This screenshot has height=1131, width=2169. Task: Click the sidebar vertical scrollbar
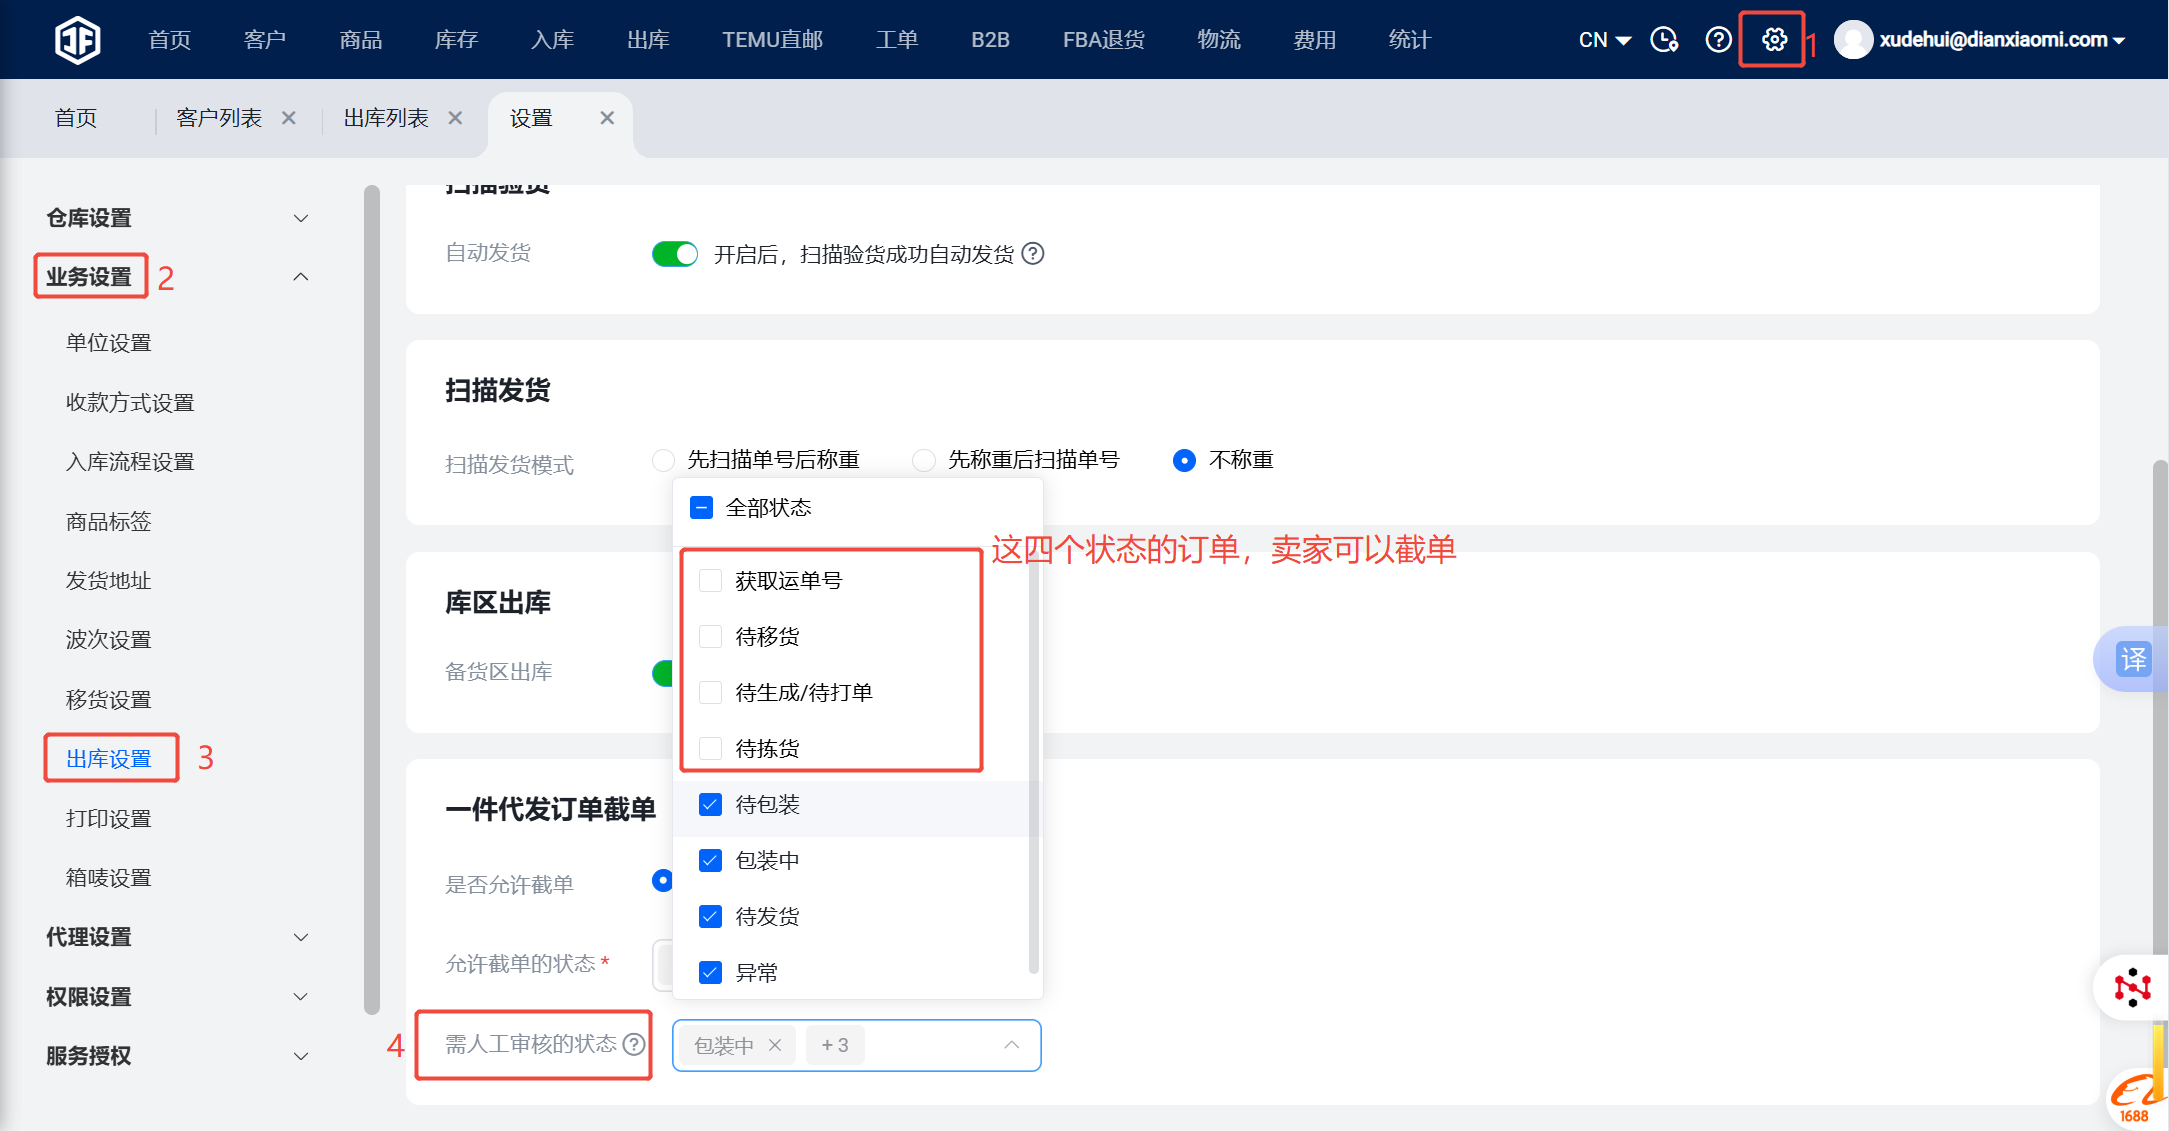[372, 600]
